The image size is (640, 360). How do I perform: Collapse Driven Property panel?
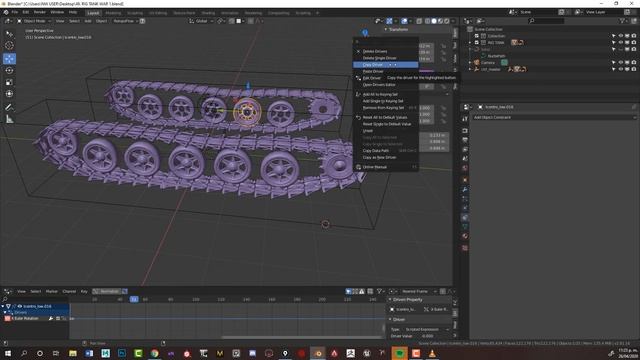click(390, 300)
